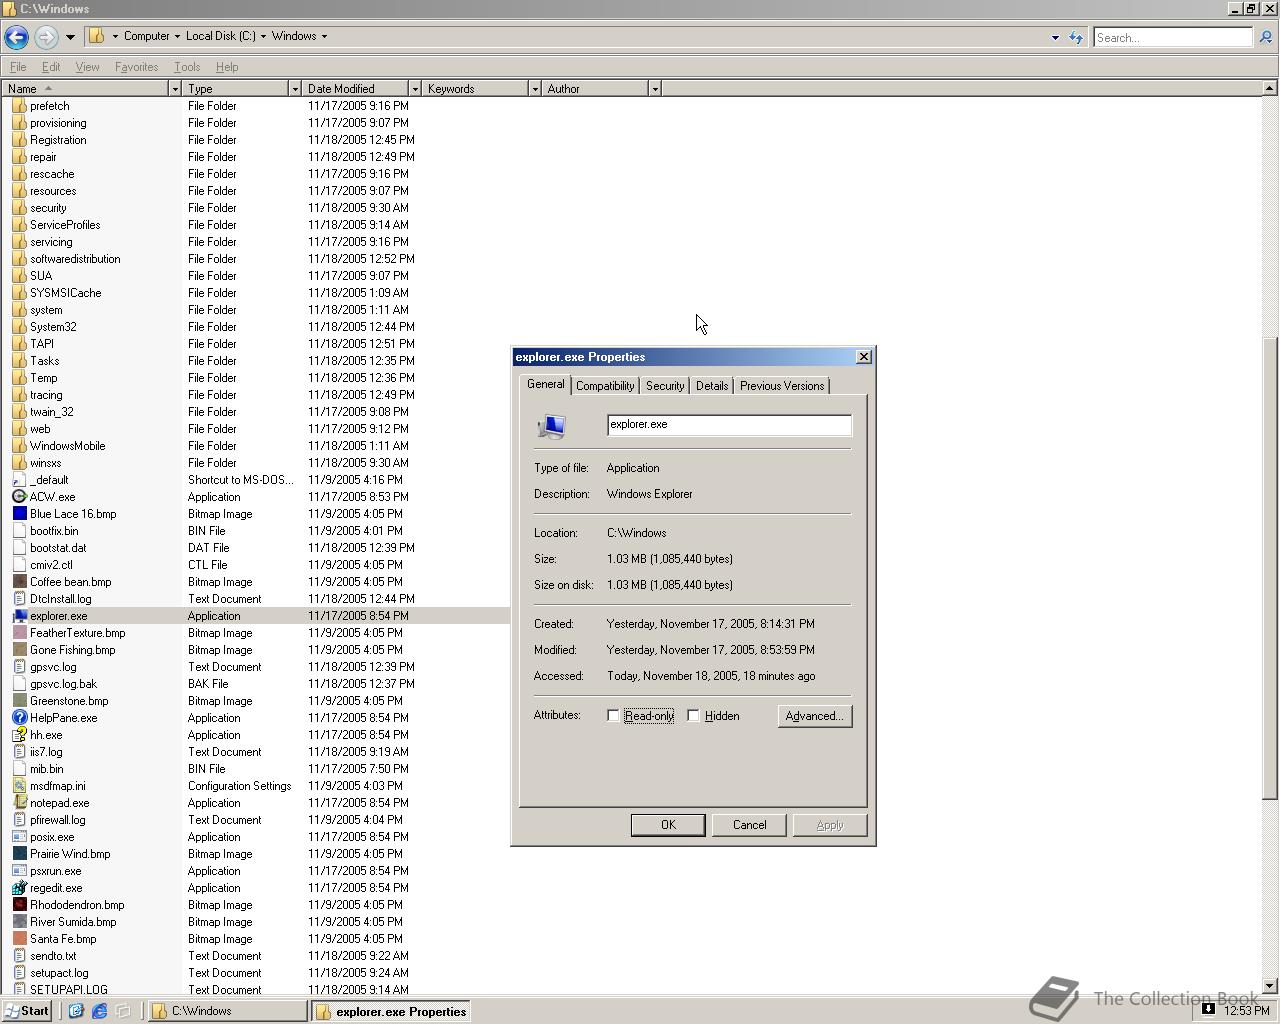Screen dimensions: 1280x1024
Task: Tick the Hidden attribute checkbox
Action: [693, 716]
